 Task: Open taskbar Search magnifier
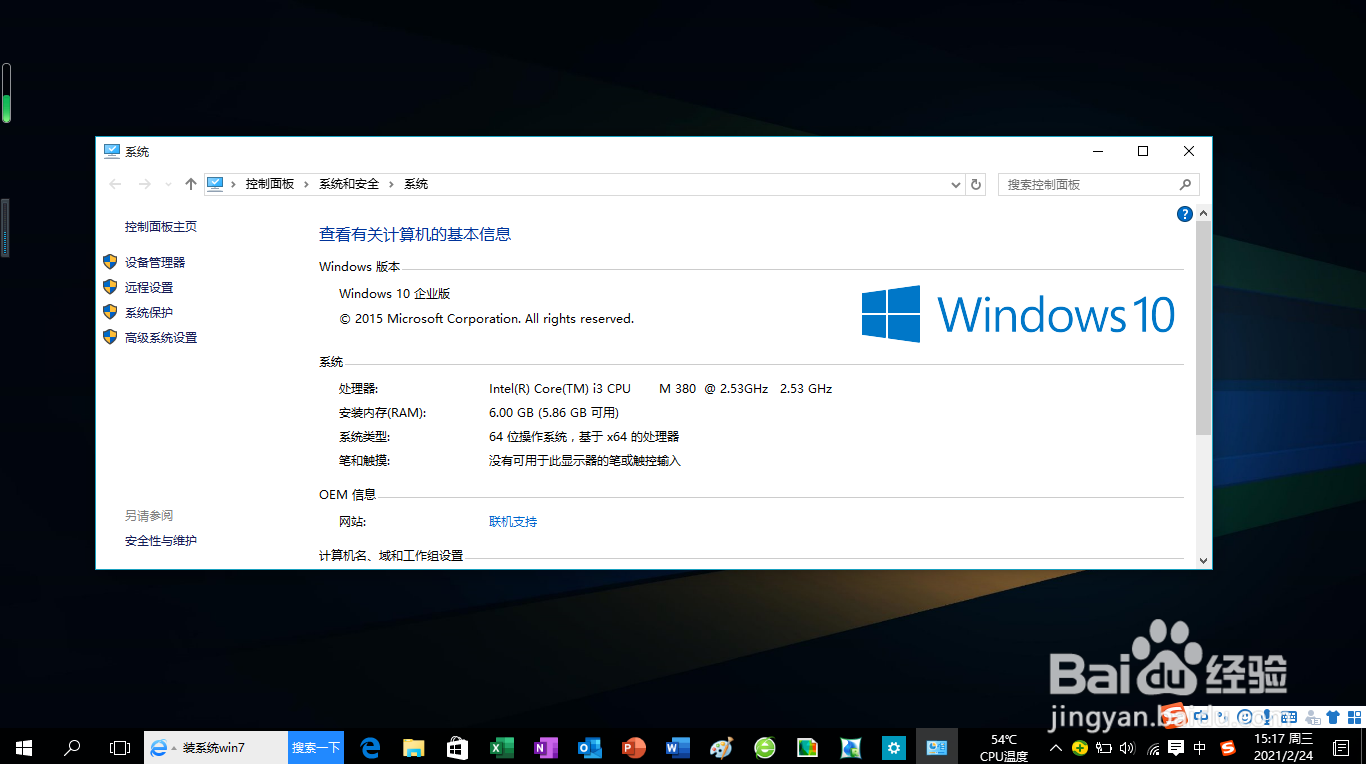72,747
